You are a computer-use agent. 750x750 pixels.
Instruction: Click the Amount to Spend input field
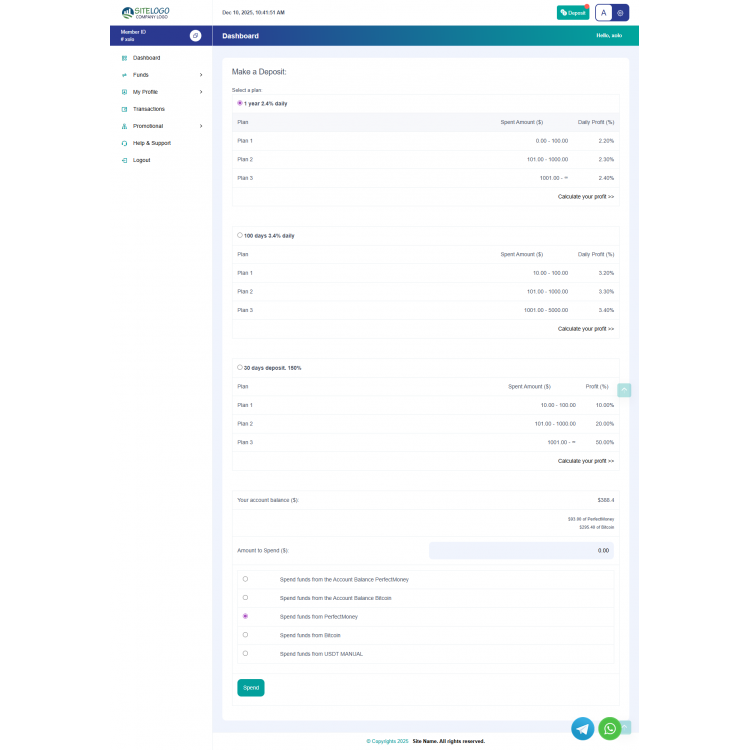521,550
